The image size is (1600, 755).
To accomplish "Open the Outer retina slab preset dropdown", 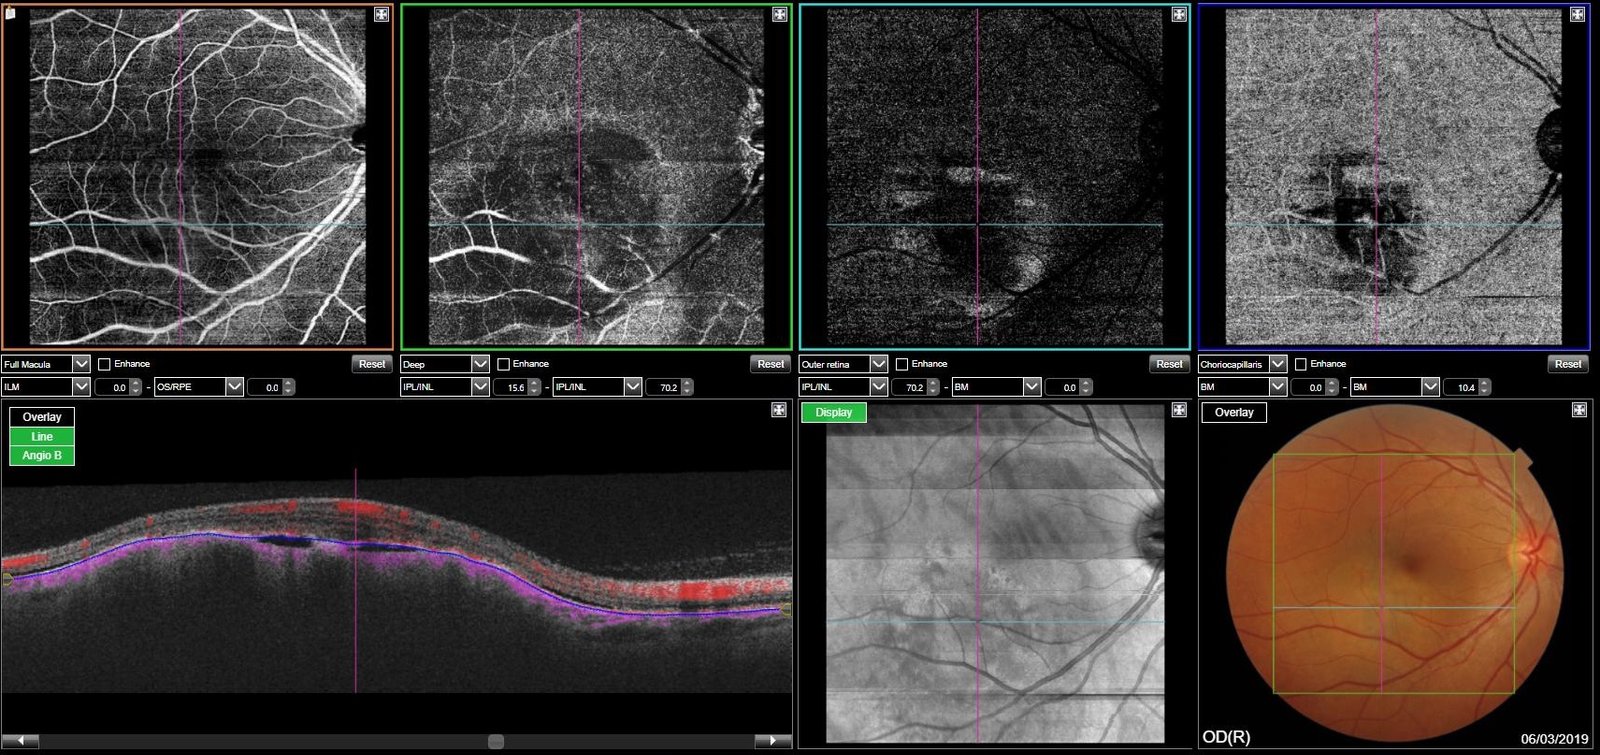I will point(878,364).
